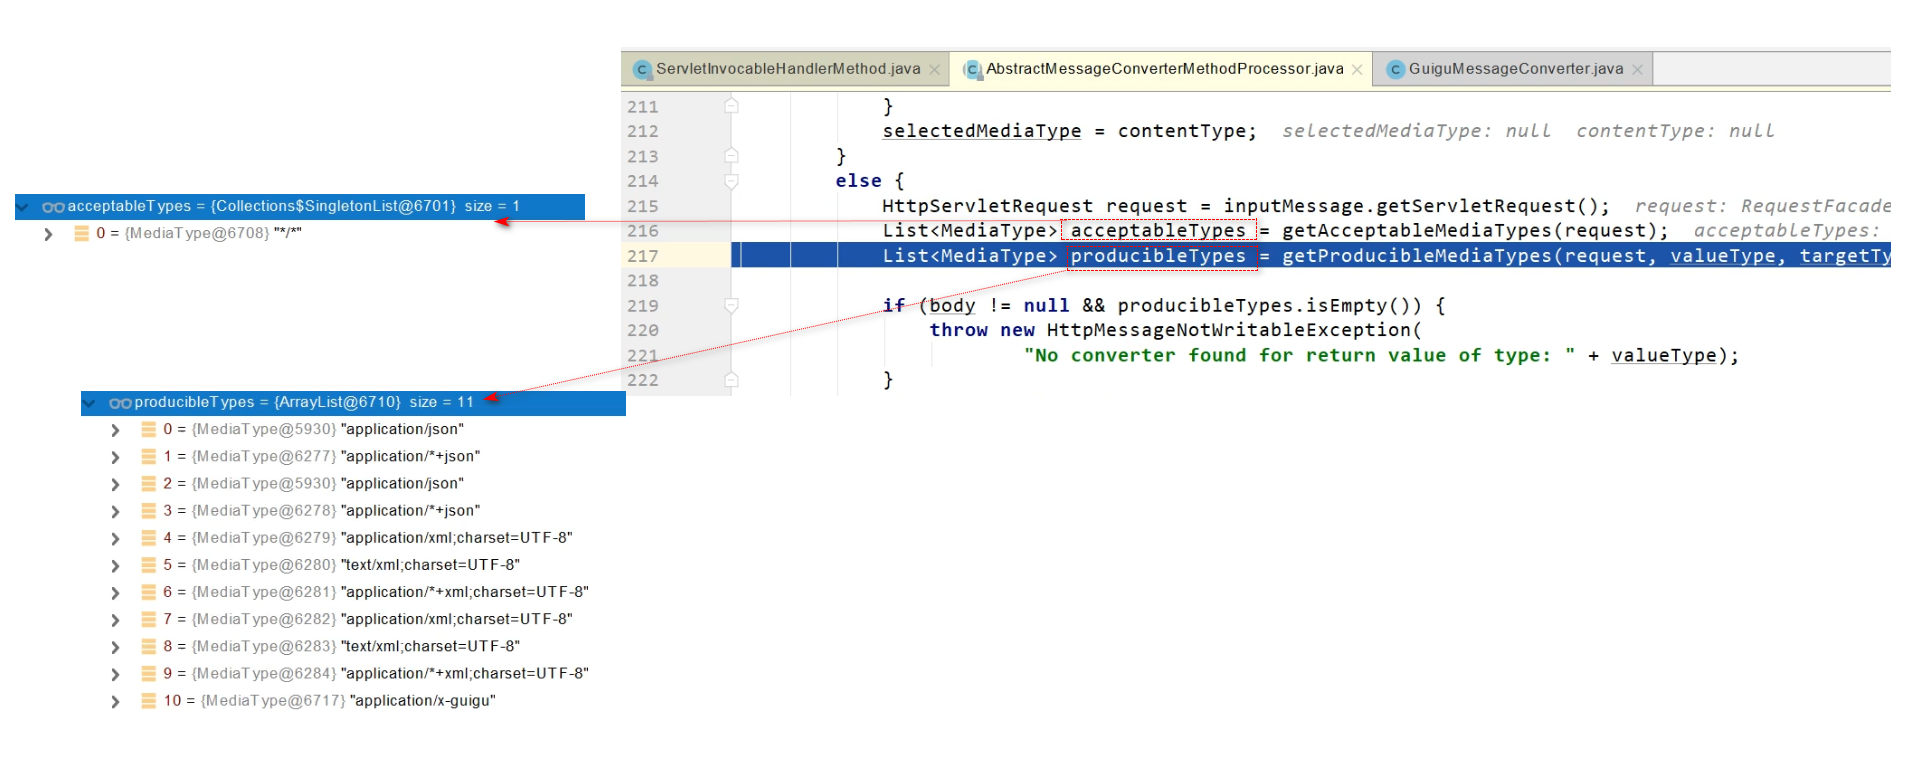Click fold end marker on line 222
1910x774 pixels.
[731, 379]
